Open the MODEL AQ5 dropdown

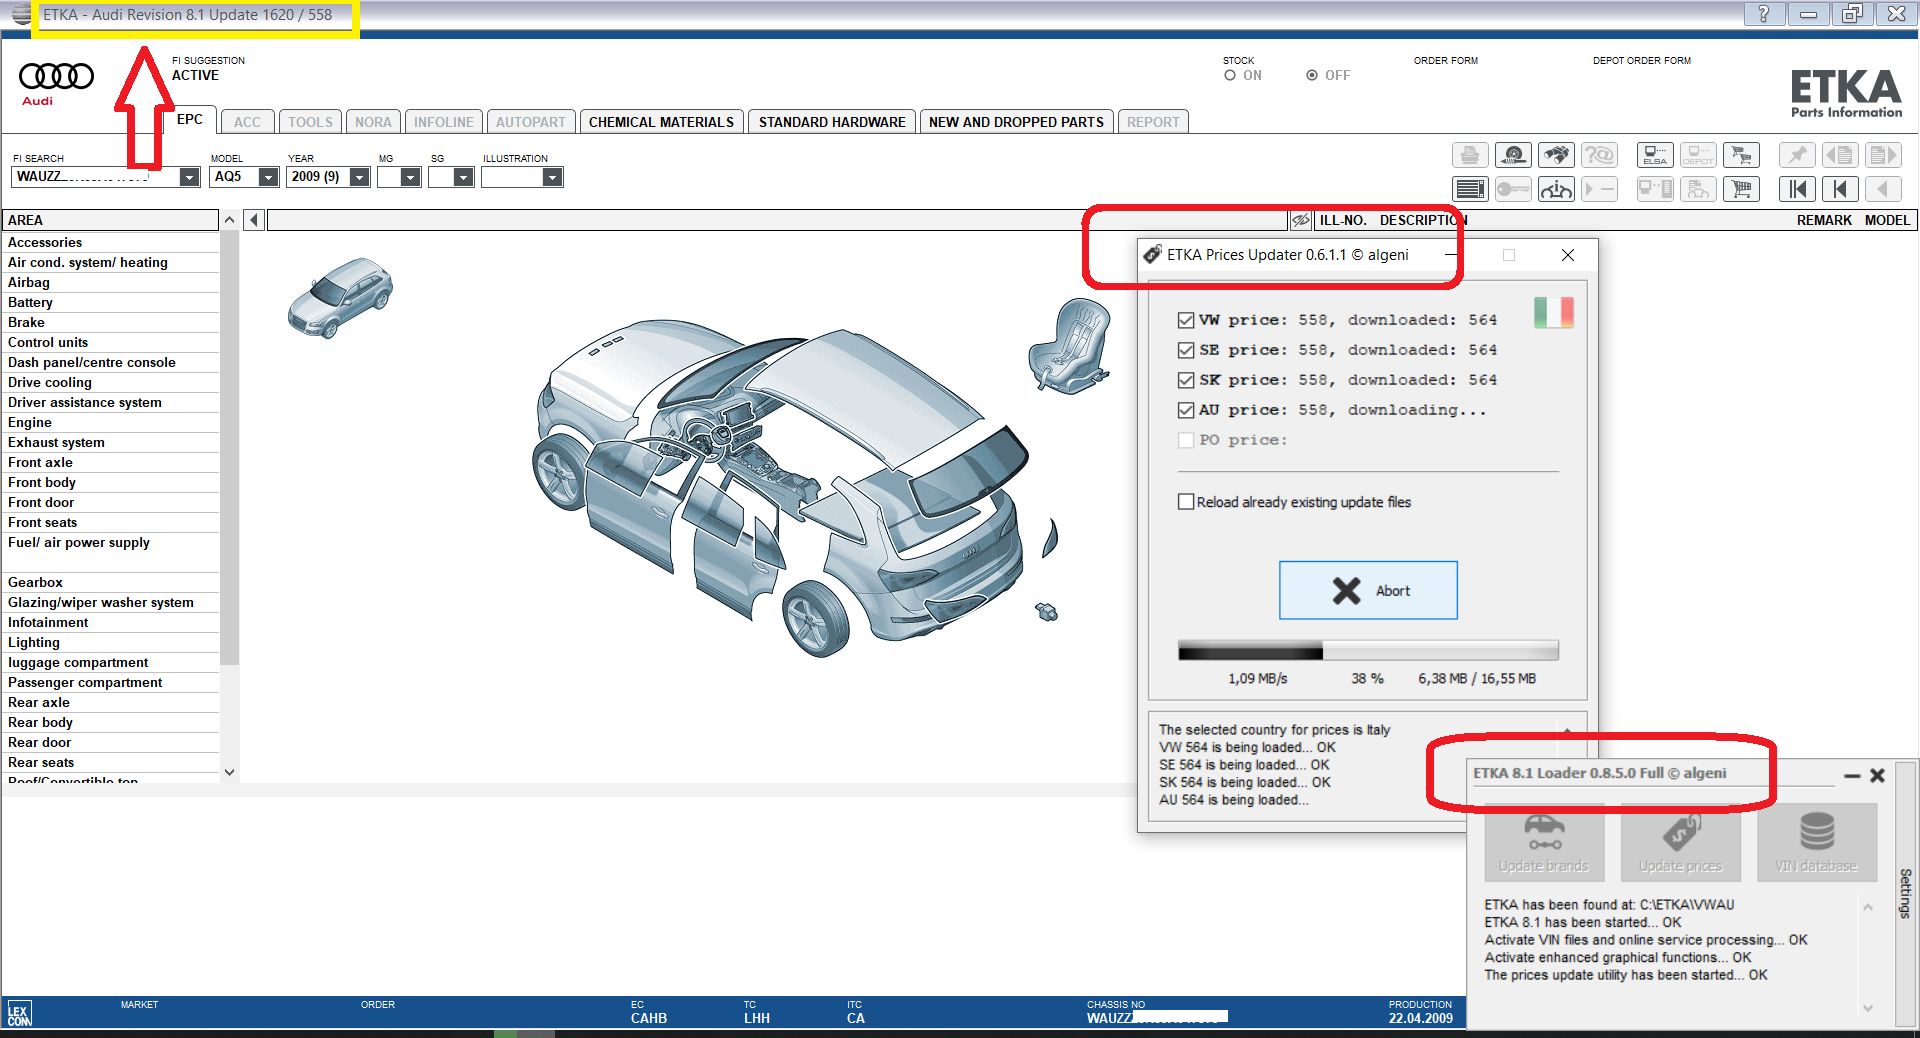pos(268,177)
